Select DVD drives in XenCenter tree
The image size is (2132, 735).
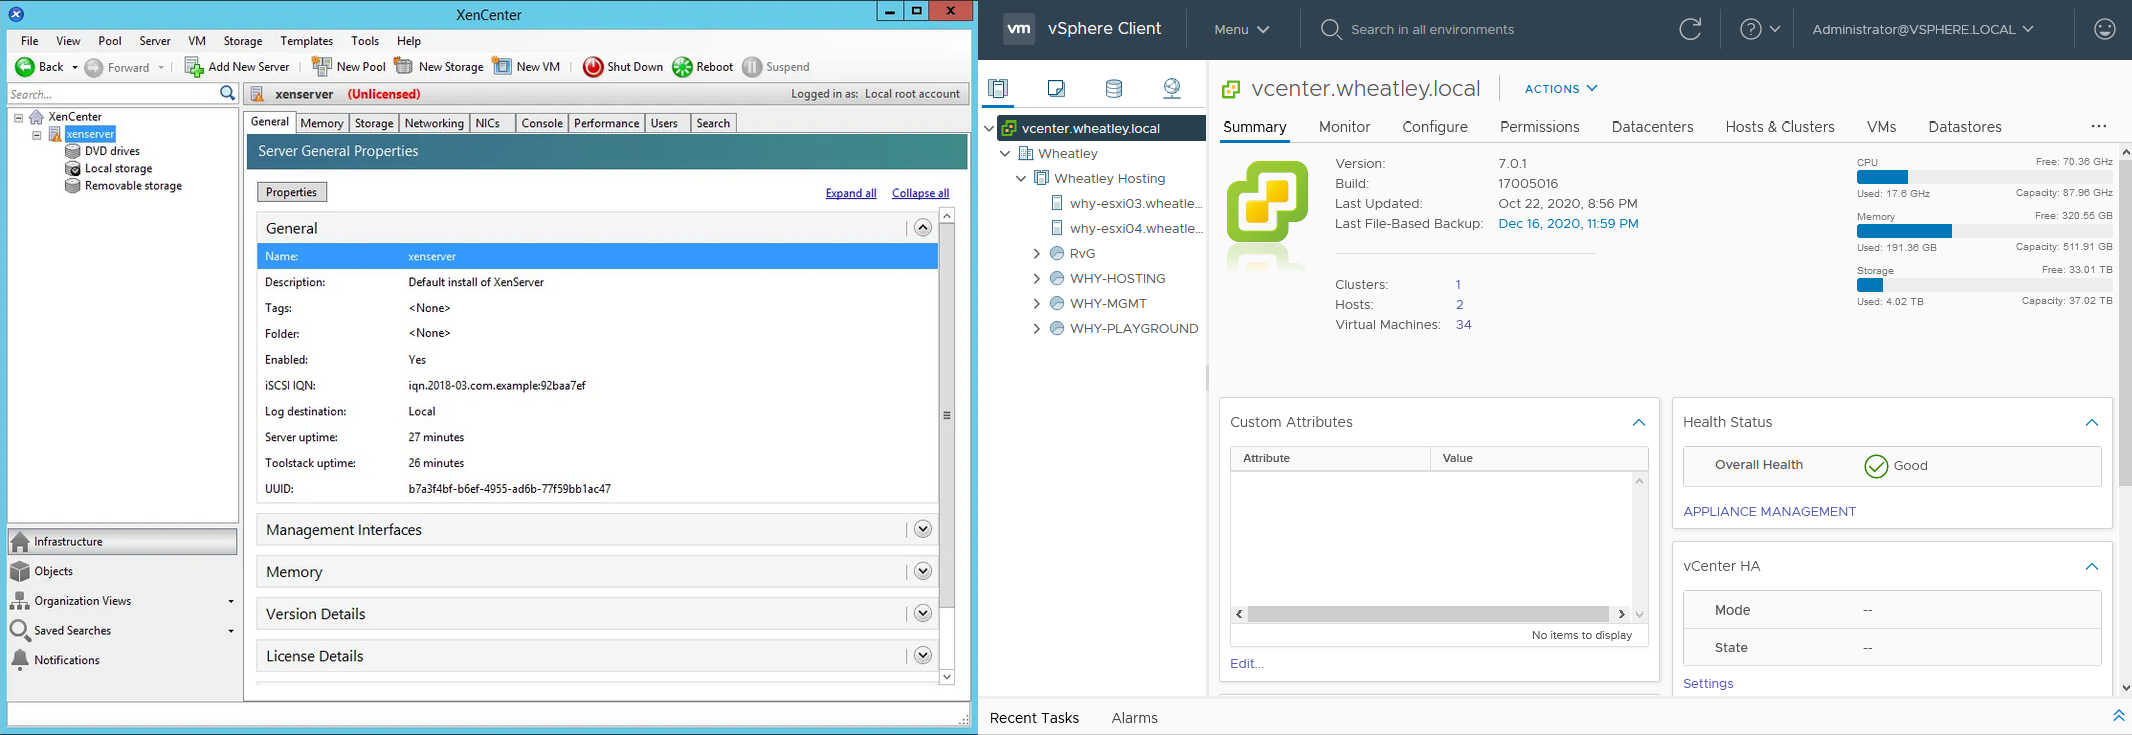coord(112,151)
